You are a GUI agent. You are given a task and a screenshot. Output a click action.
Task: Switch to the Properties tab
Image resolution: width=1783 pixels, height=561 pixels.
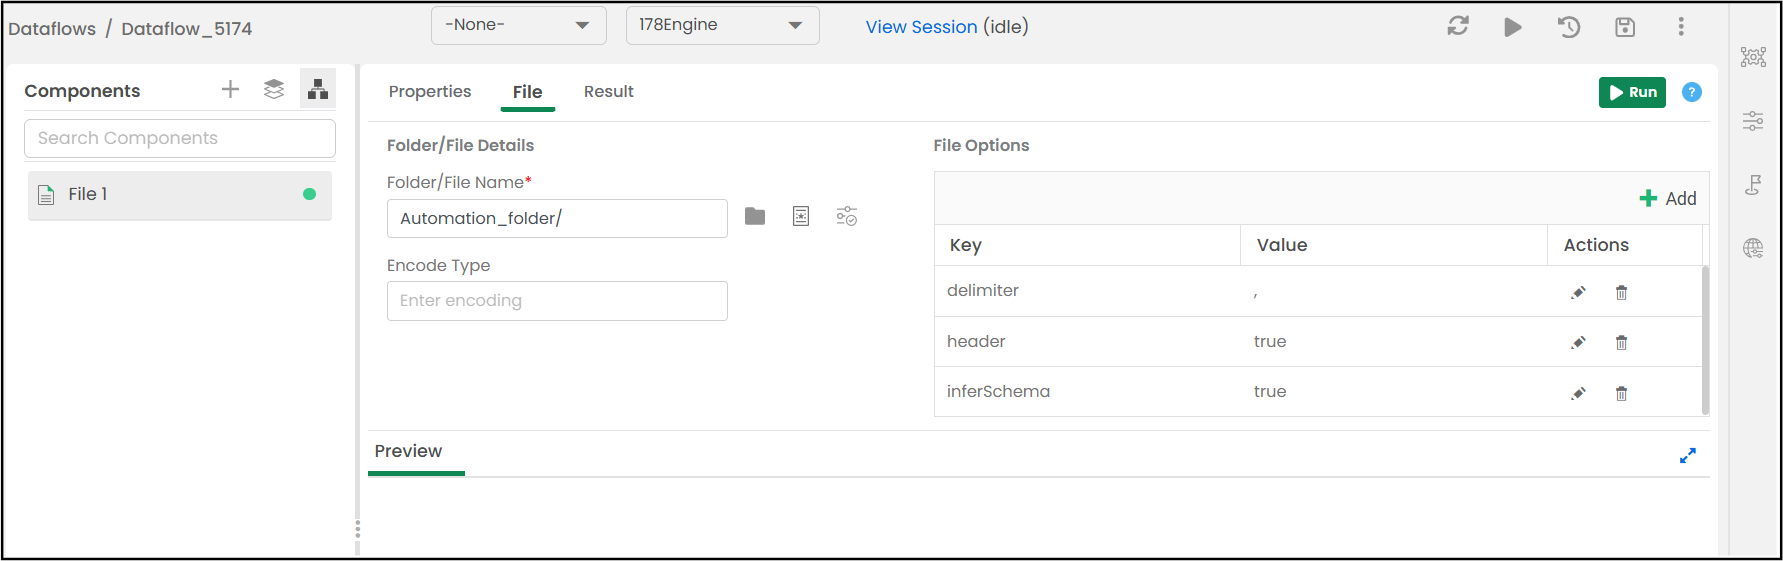click(430, 92)
